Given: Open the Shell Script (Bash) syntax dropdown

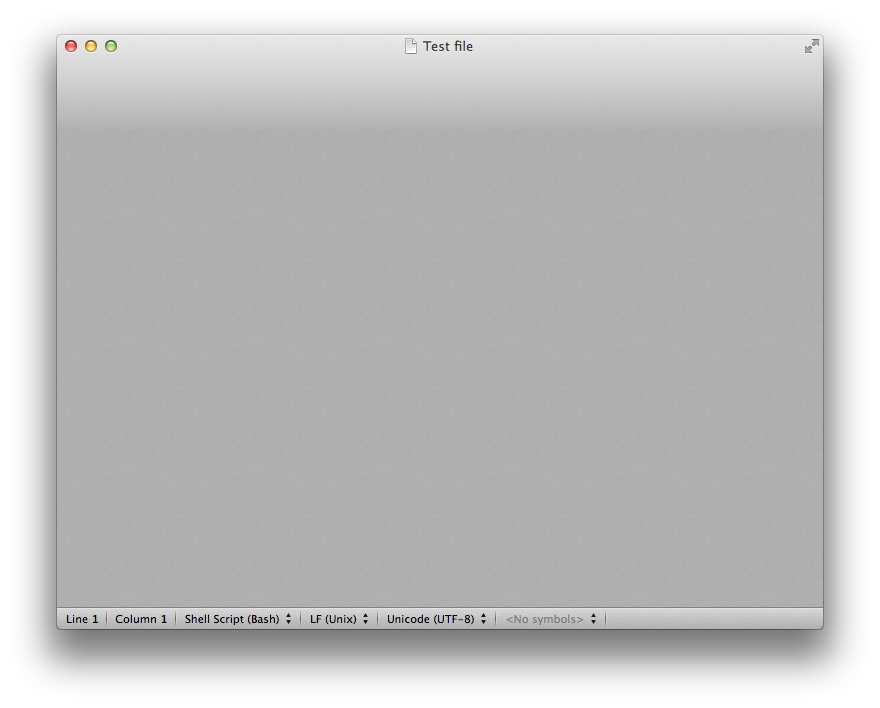Looking at the screenshot, I should pos(238,619).
